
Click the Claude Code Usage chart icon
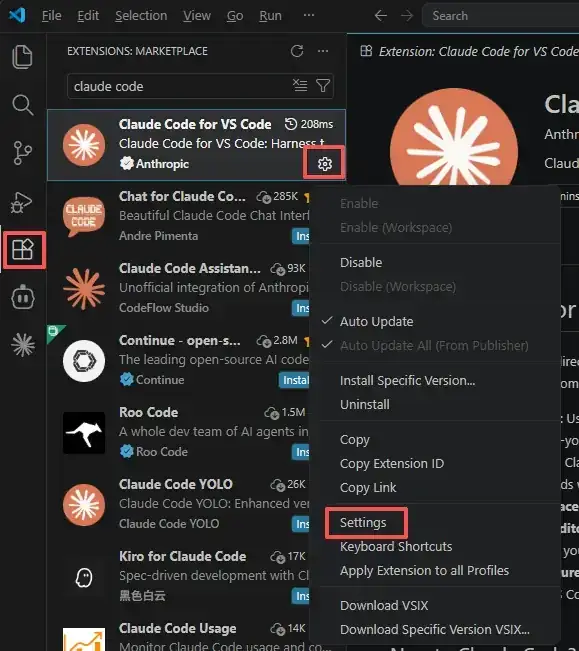point(84,639)
